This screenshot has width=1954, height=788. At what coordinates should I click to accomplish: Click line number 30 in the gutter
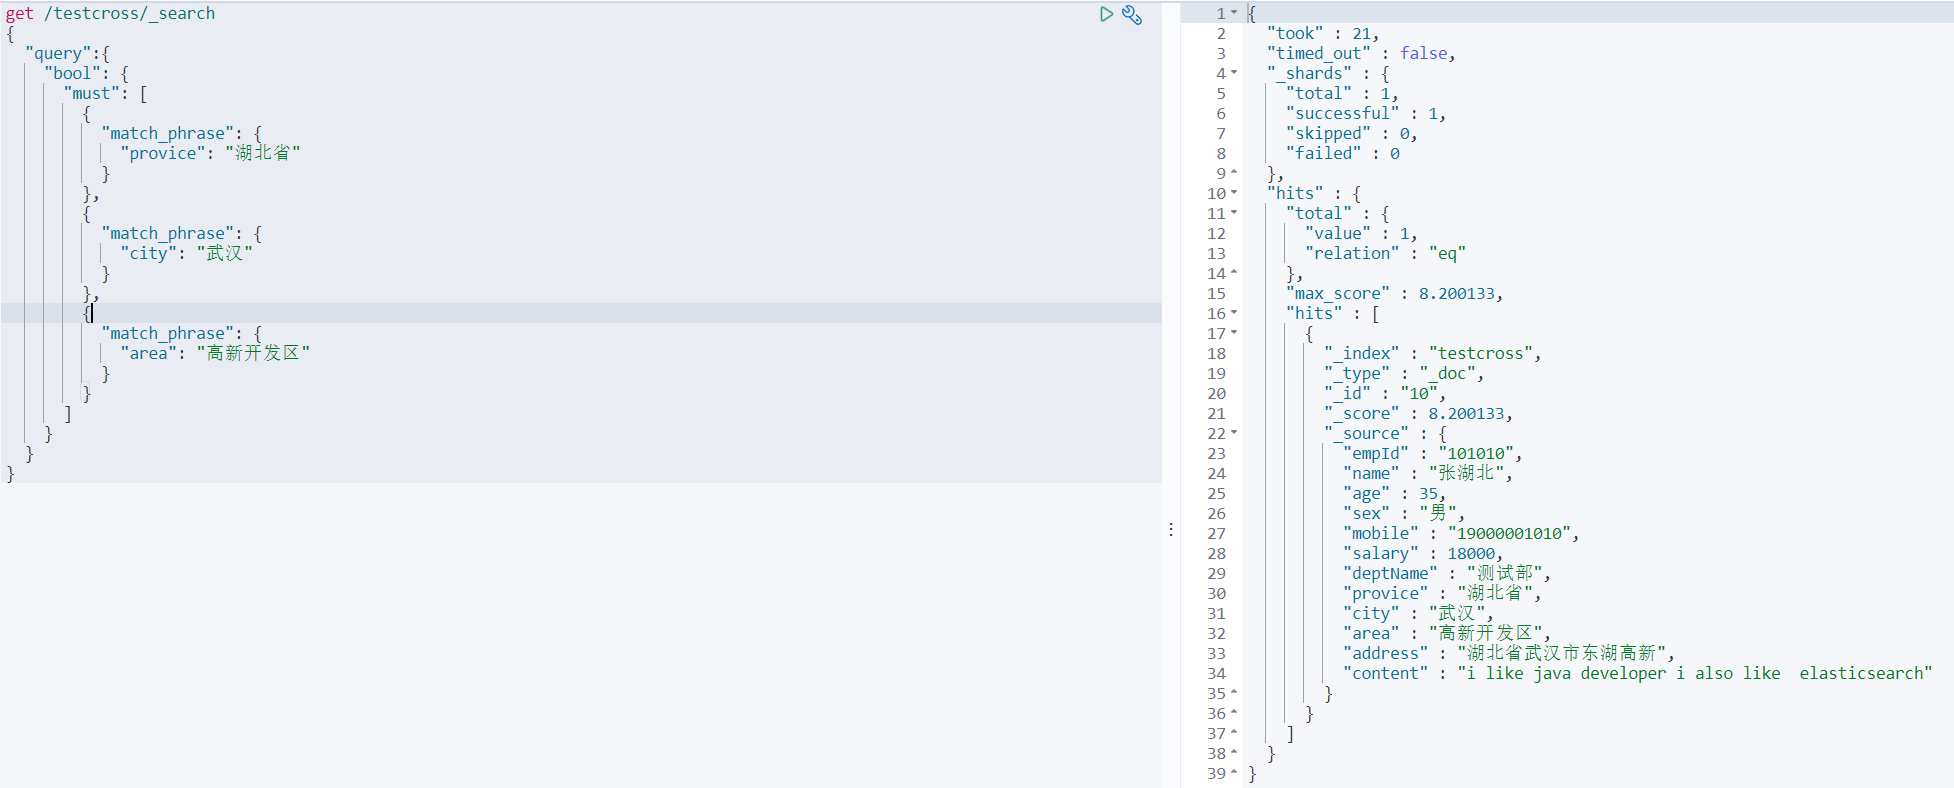pyautogui.click(x=1216, y=593)
